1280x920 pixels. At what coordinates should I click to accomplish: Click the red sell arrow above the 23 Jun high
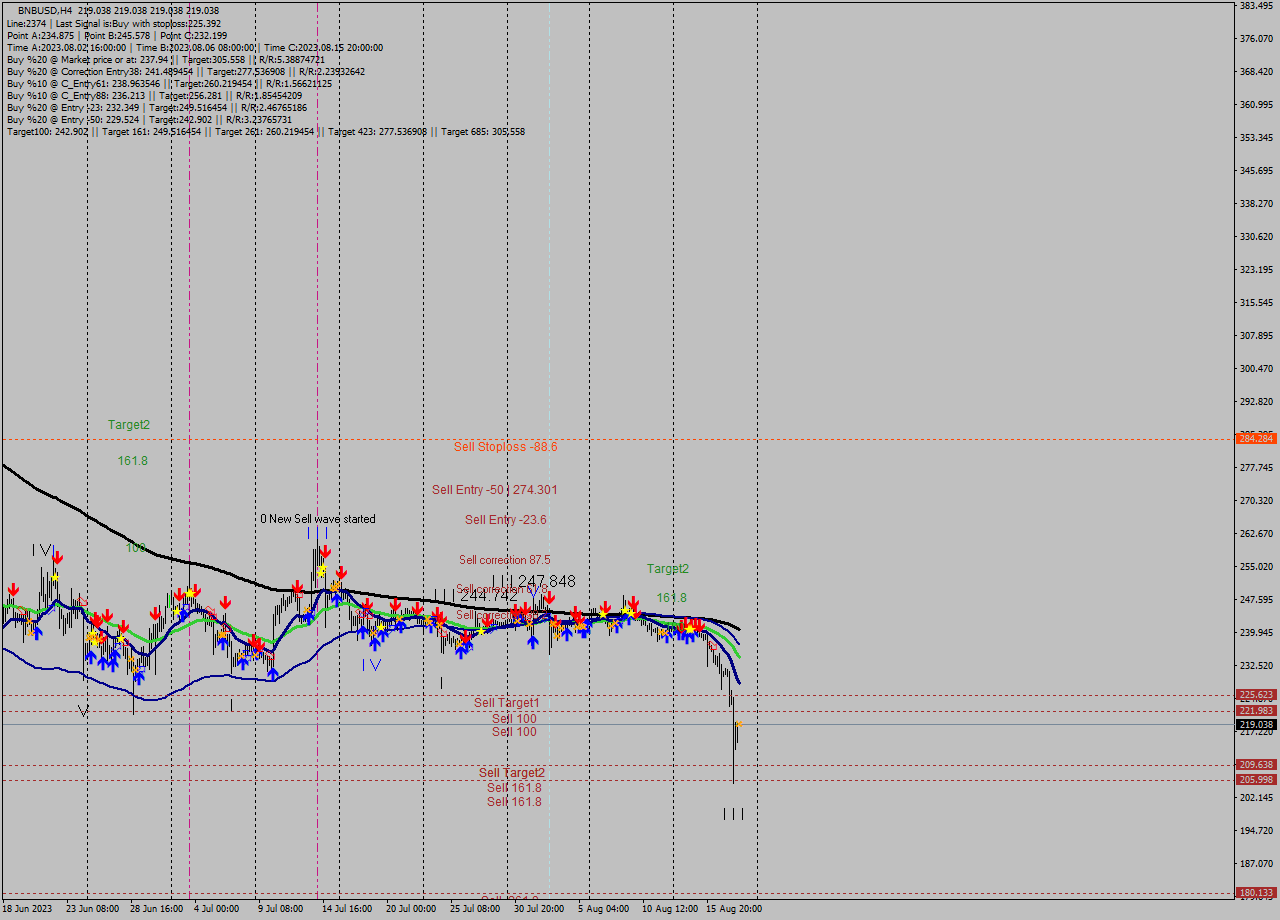pos(57,556)
